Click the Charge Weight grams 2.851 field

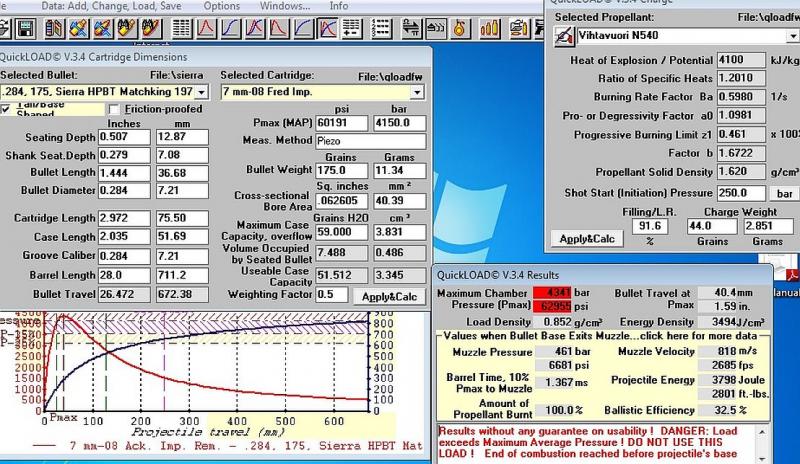[768, 226]
